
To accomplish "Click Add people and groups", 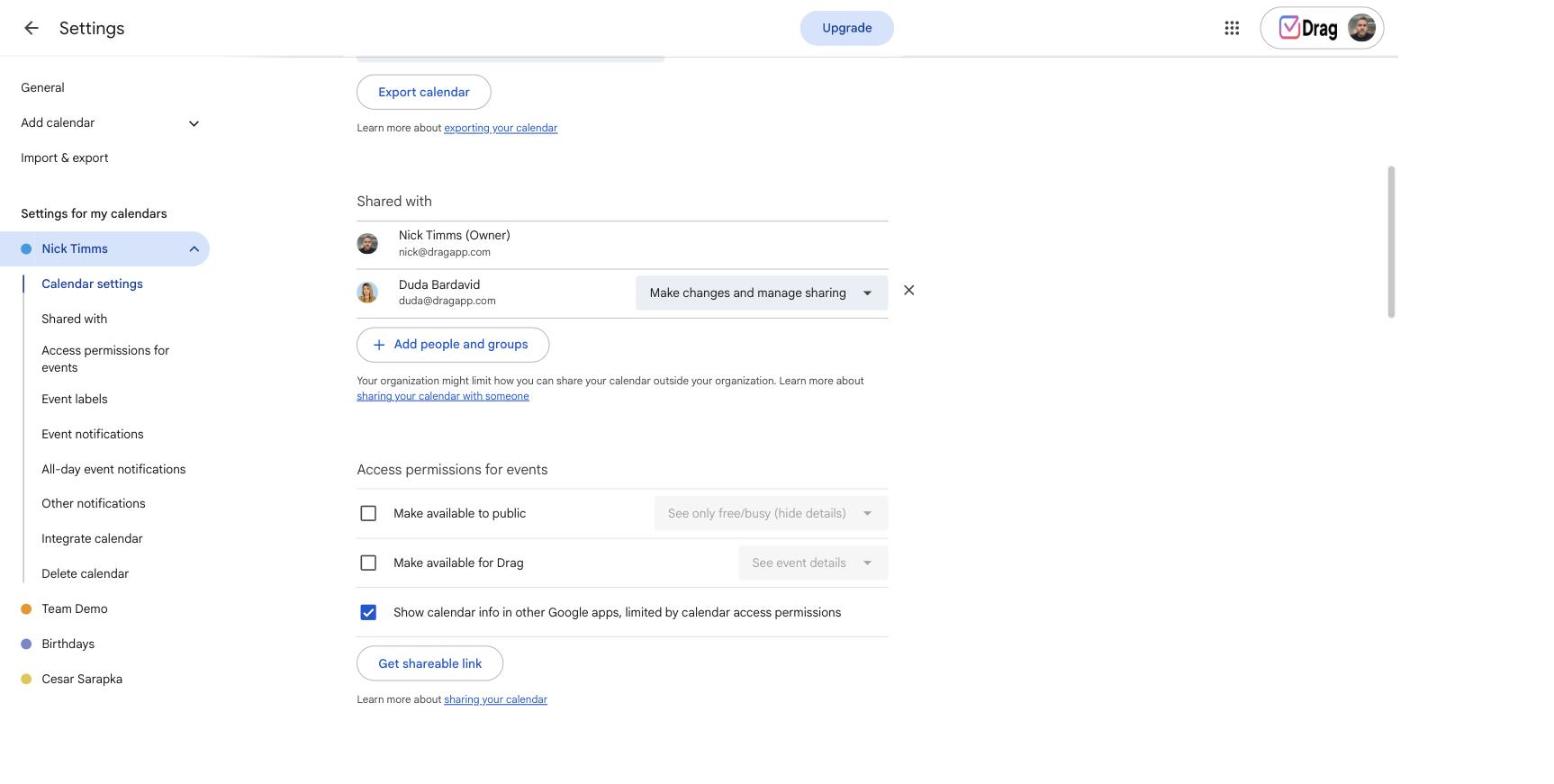I will click(x=453, y=345).
